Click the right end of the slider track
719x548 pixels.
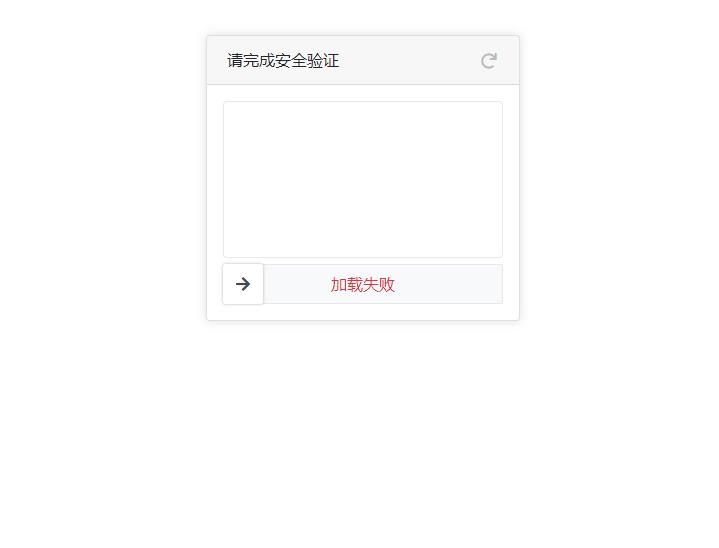point(493,284)
